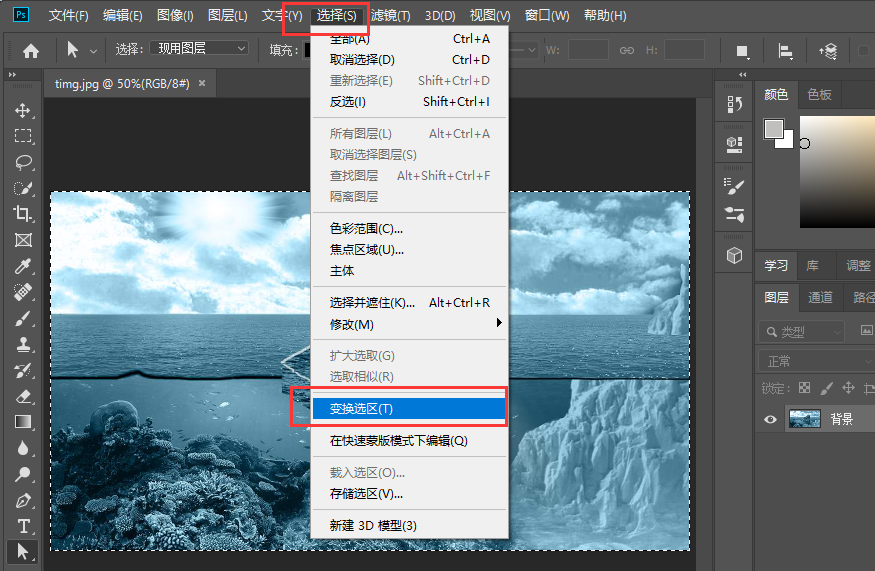Expand the toolbox with double arrows
This screenshot has height=571, width=875.
click(x=12, y=74)
